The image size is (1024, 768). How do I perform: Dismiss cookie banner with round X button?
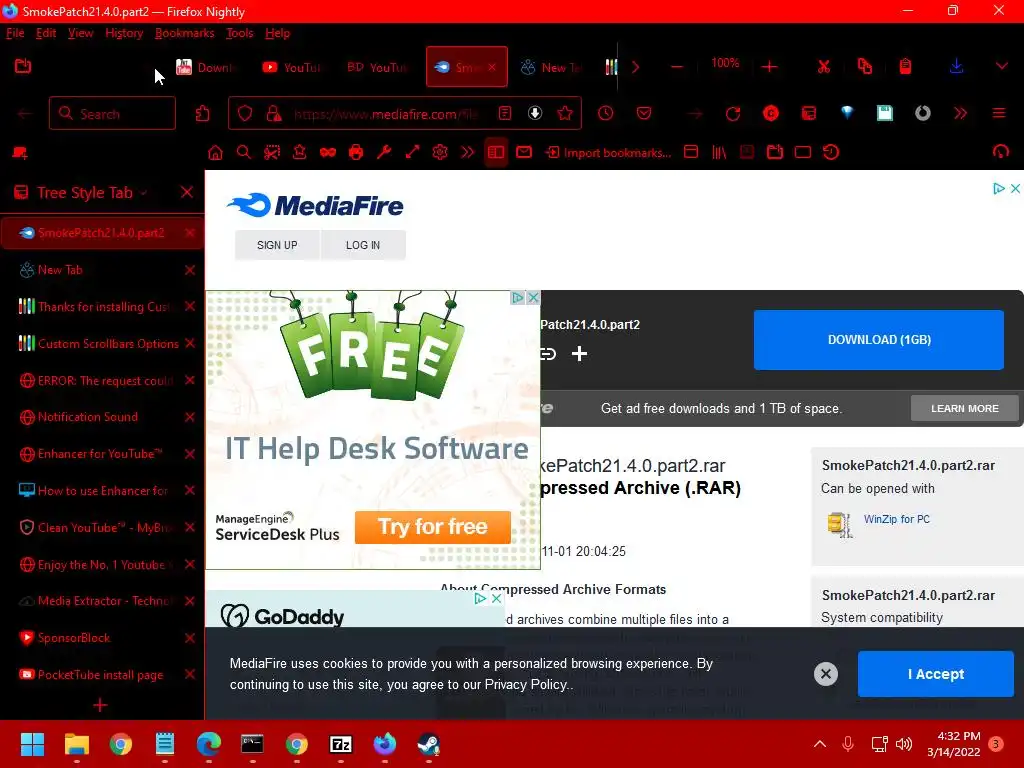pos(825,673)
